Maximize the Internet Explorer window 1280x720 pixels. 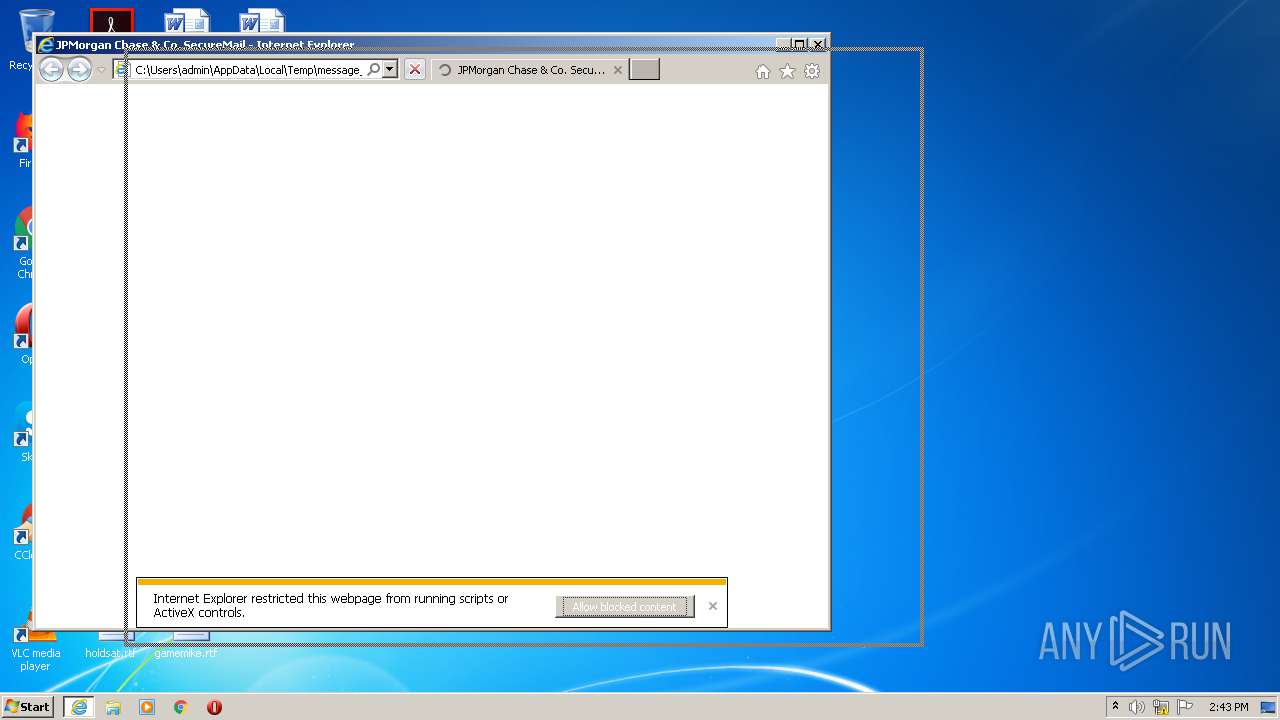tap(799, 44)
